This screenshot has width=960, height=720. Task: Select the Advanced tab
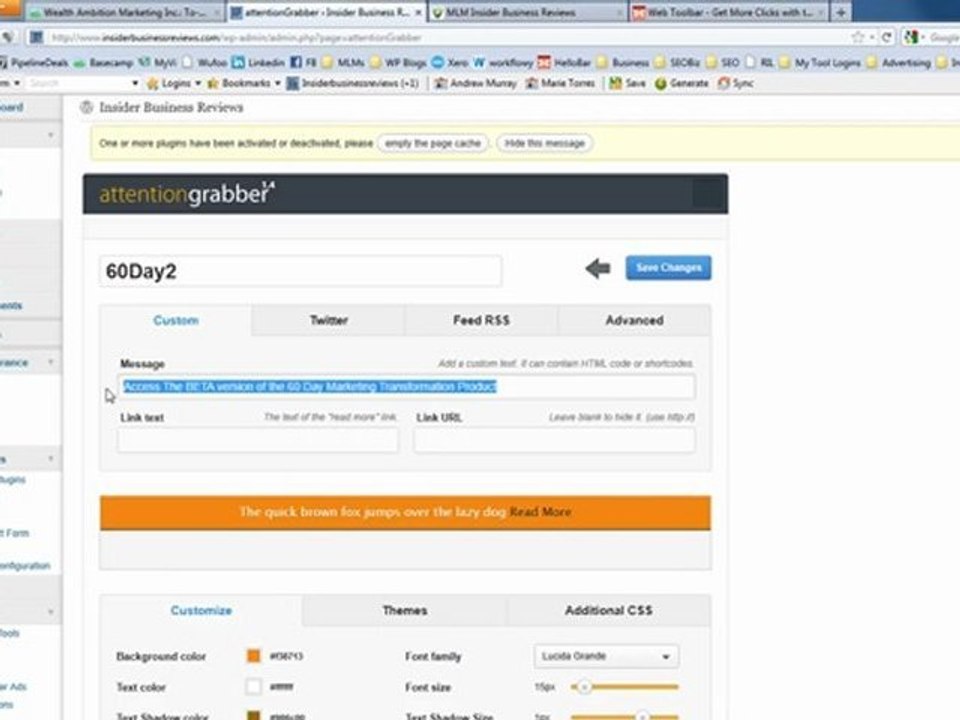(x=634, y=320)
